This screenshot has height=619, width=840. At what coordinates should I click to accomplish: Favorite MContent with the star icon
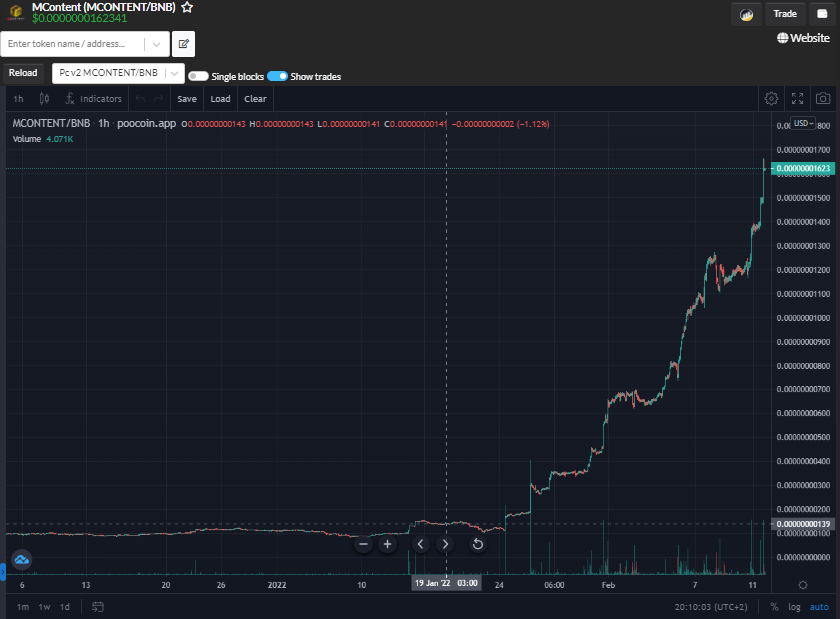tap(187, 8)
